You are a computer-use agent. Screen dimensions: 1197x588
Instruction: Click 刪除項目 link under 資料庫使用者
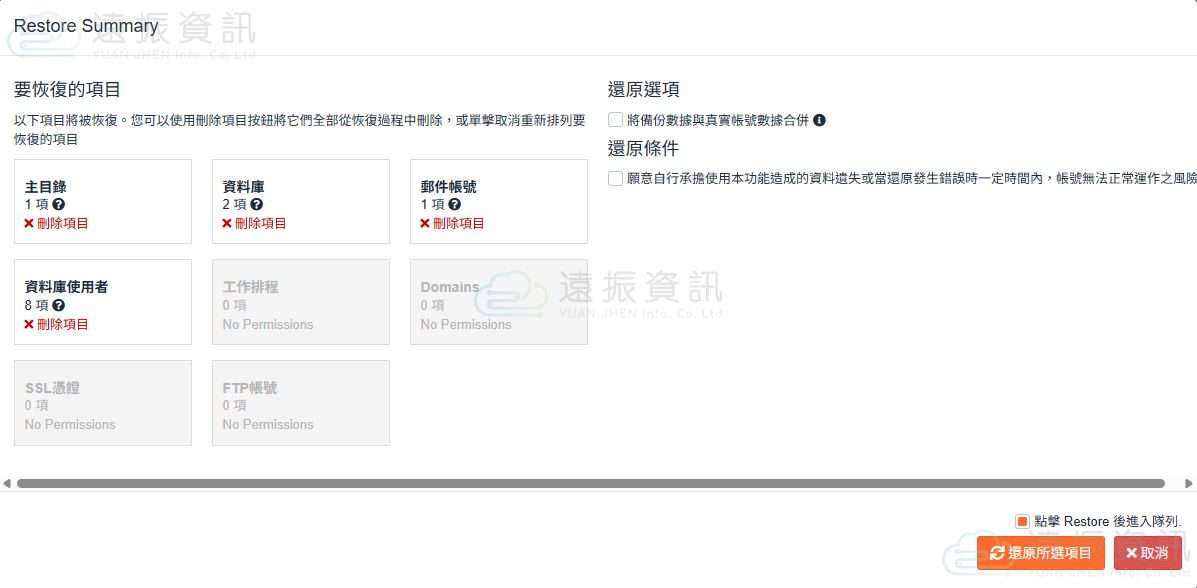coord(62,324)
